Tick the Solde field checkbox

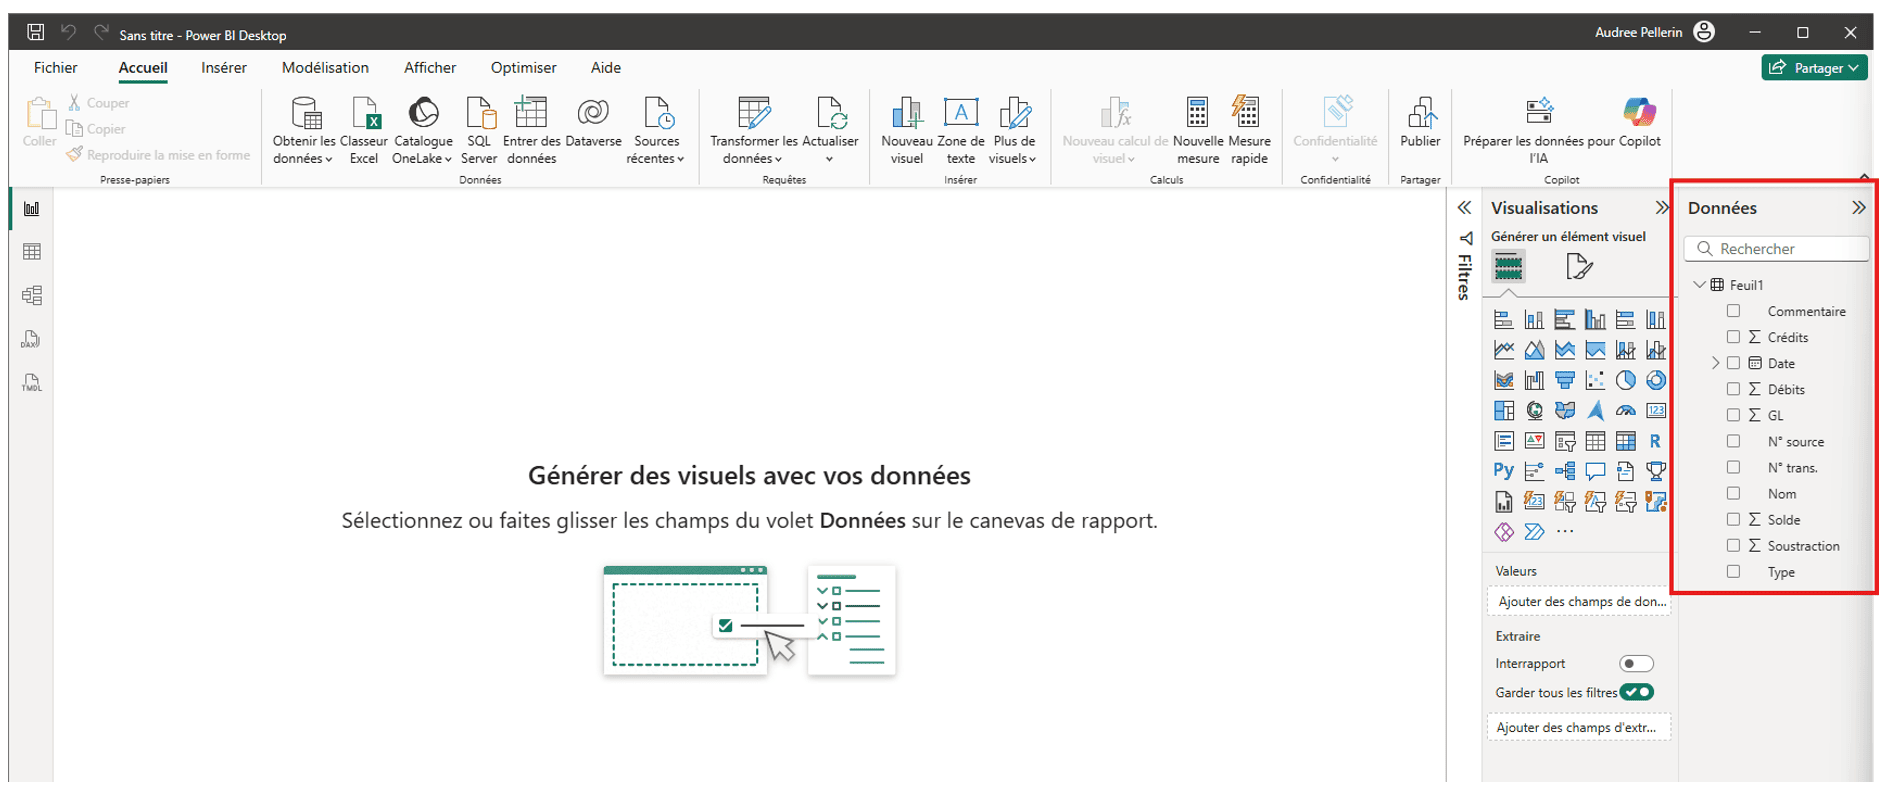coord(1733,519)
